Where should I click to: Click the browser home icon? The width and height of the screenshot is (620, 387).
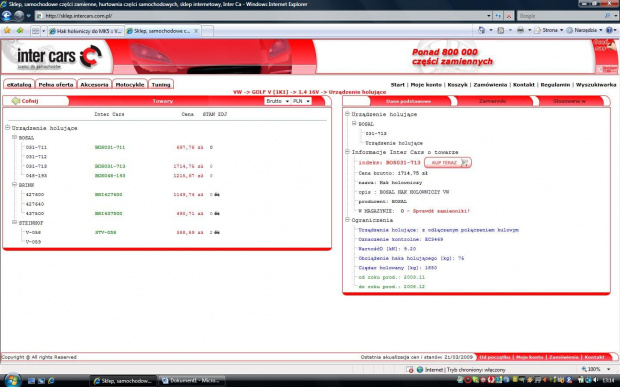481,30
